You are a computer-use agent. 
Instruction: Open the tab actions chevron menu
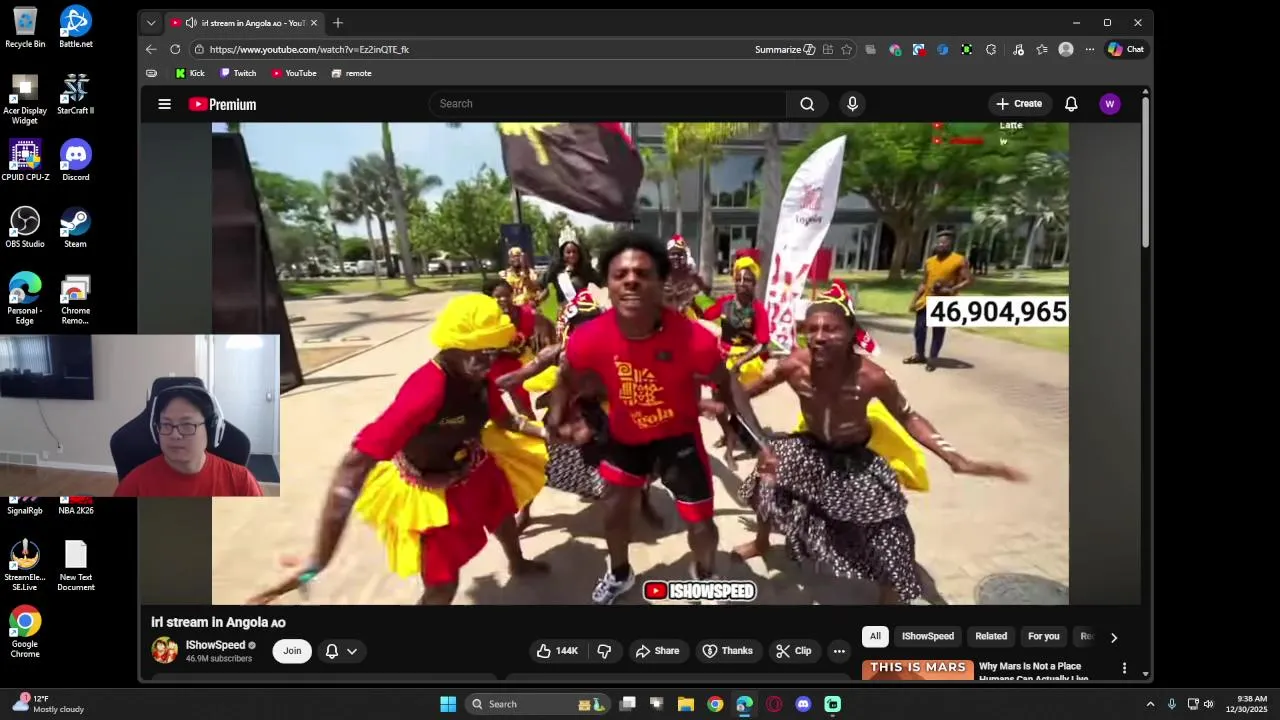pos(151,23)
